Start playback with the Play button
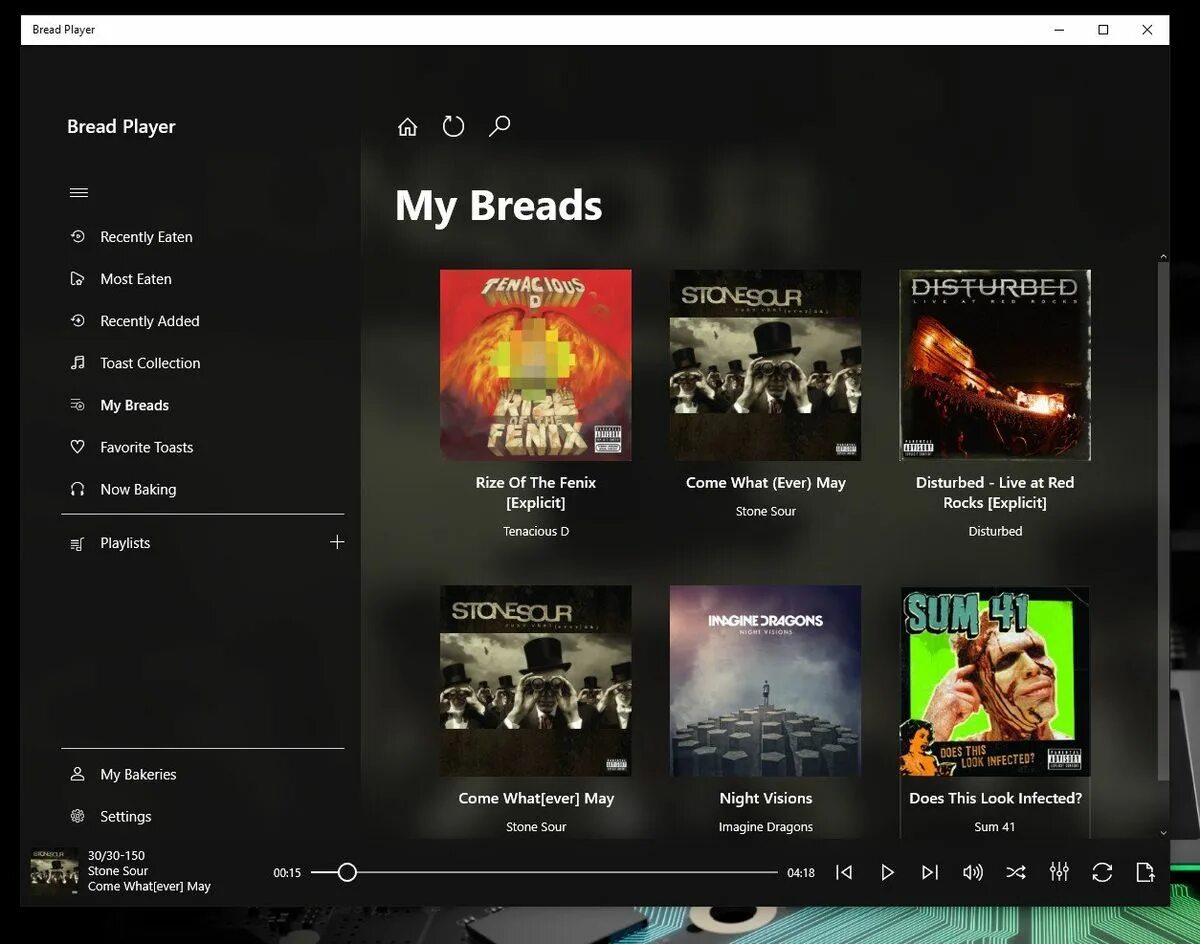Screen dimensions: 1200x944 887,872
